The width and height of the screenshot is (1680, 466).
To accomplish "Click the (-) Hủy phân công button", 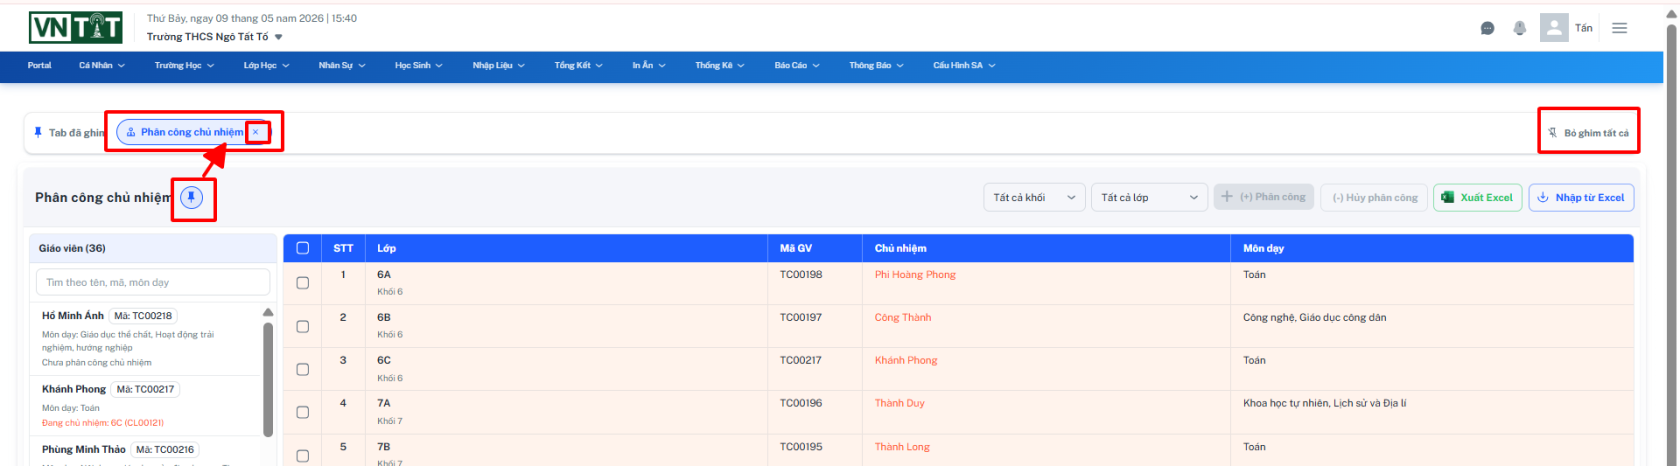I will [x=1374, y=198].
